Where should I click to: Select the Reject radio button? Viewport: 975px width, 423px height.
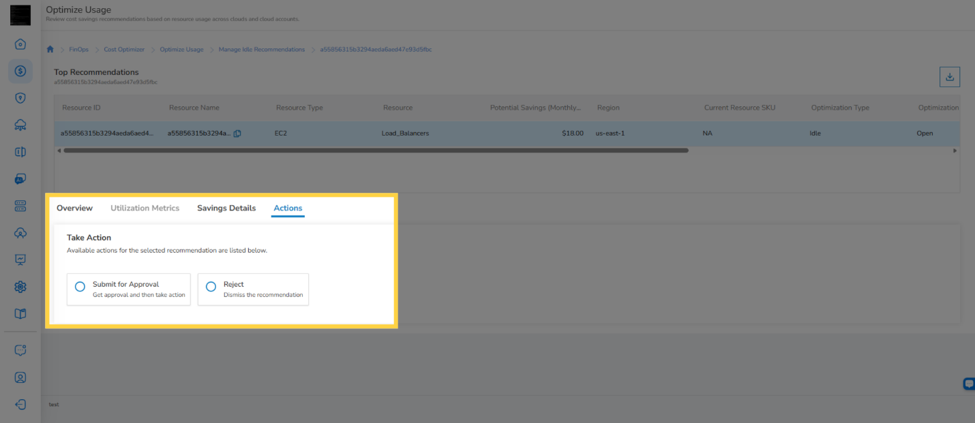pyautogui.click(x=211, y=287)
